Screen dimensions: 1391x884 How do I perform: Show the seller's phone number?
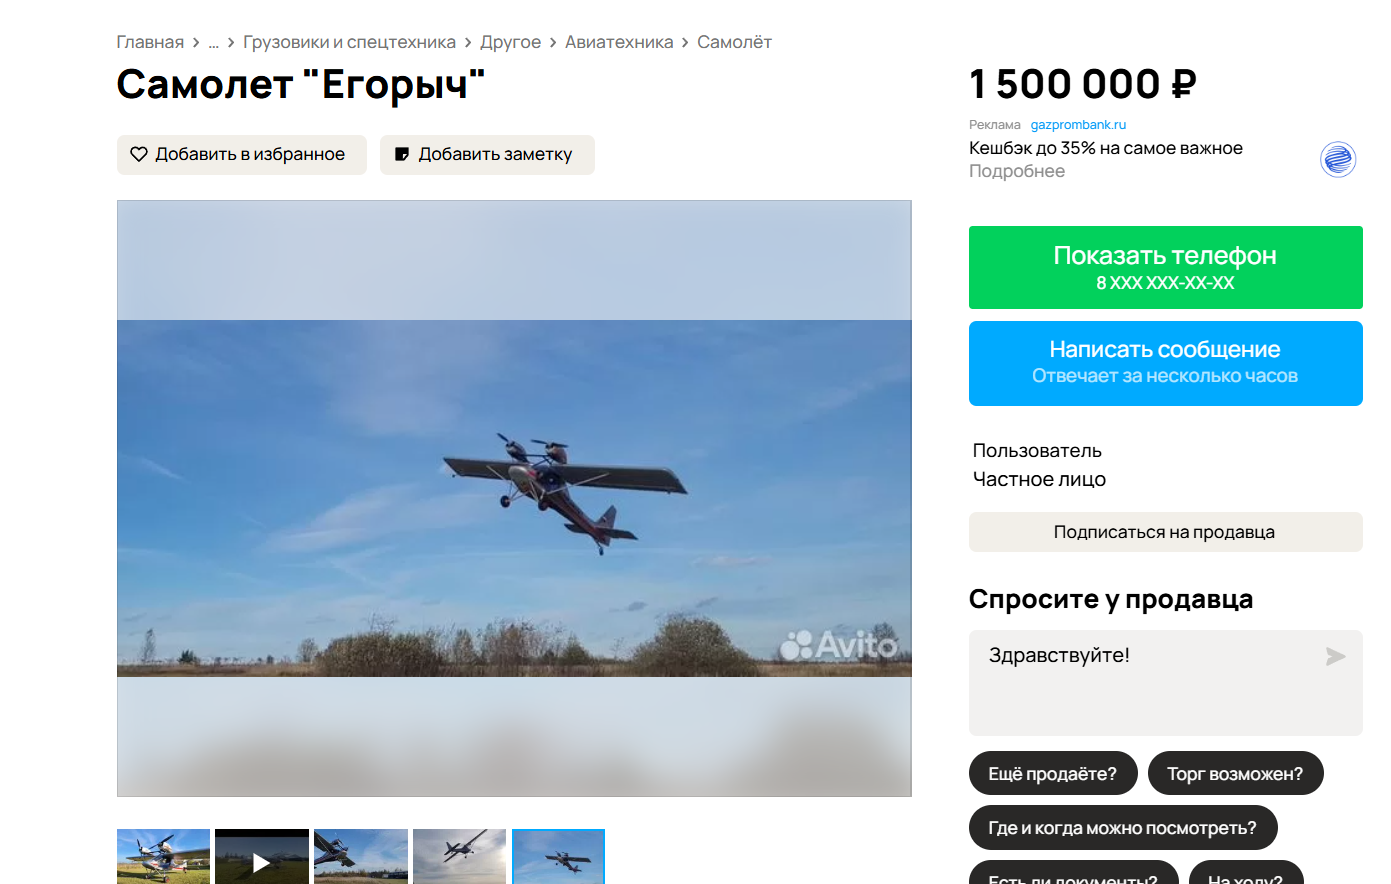(1165, 267)
